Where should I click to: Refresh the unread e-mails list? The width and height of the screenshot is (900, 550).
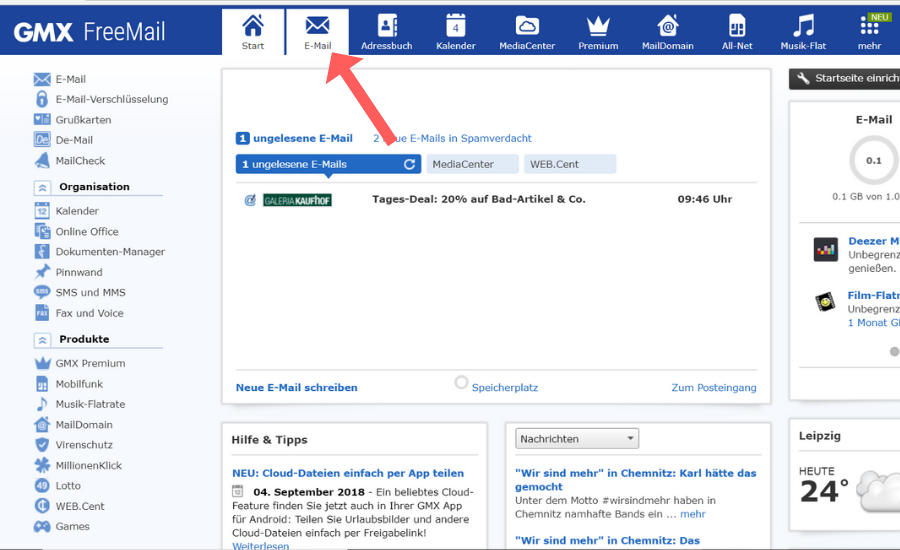pos(409,164)
